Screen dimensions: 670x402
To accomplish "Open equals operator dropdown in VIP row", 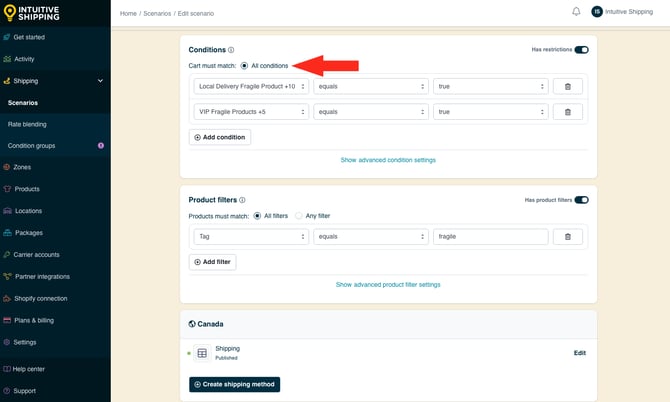I will click(x=370, y=112).
